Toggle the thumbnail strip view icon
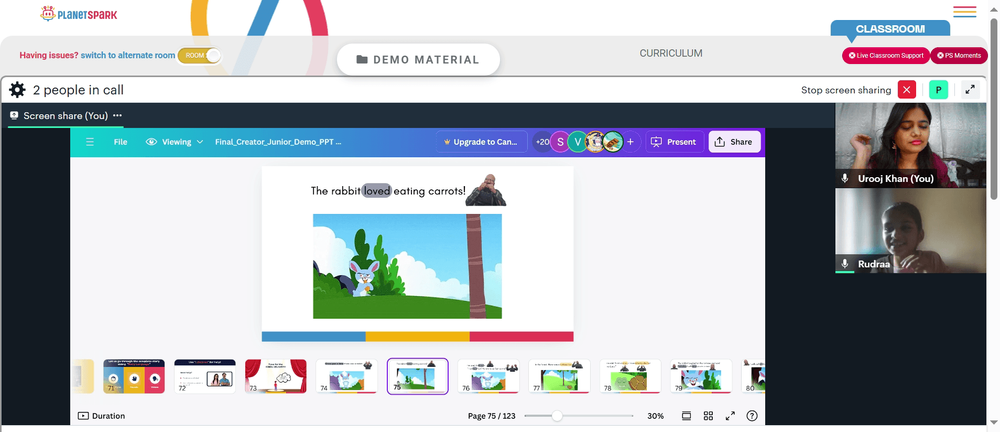Image resolution: width=1000 pixels, height=432 pixels. pos(686,416)
